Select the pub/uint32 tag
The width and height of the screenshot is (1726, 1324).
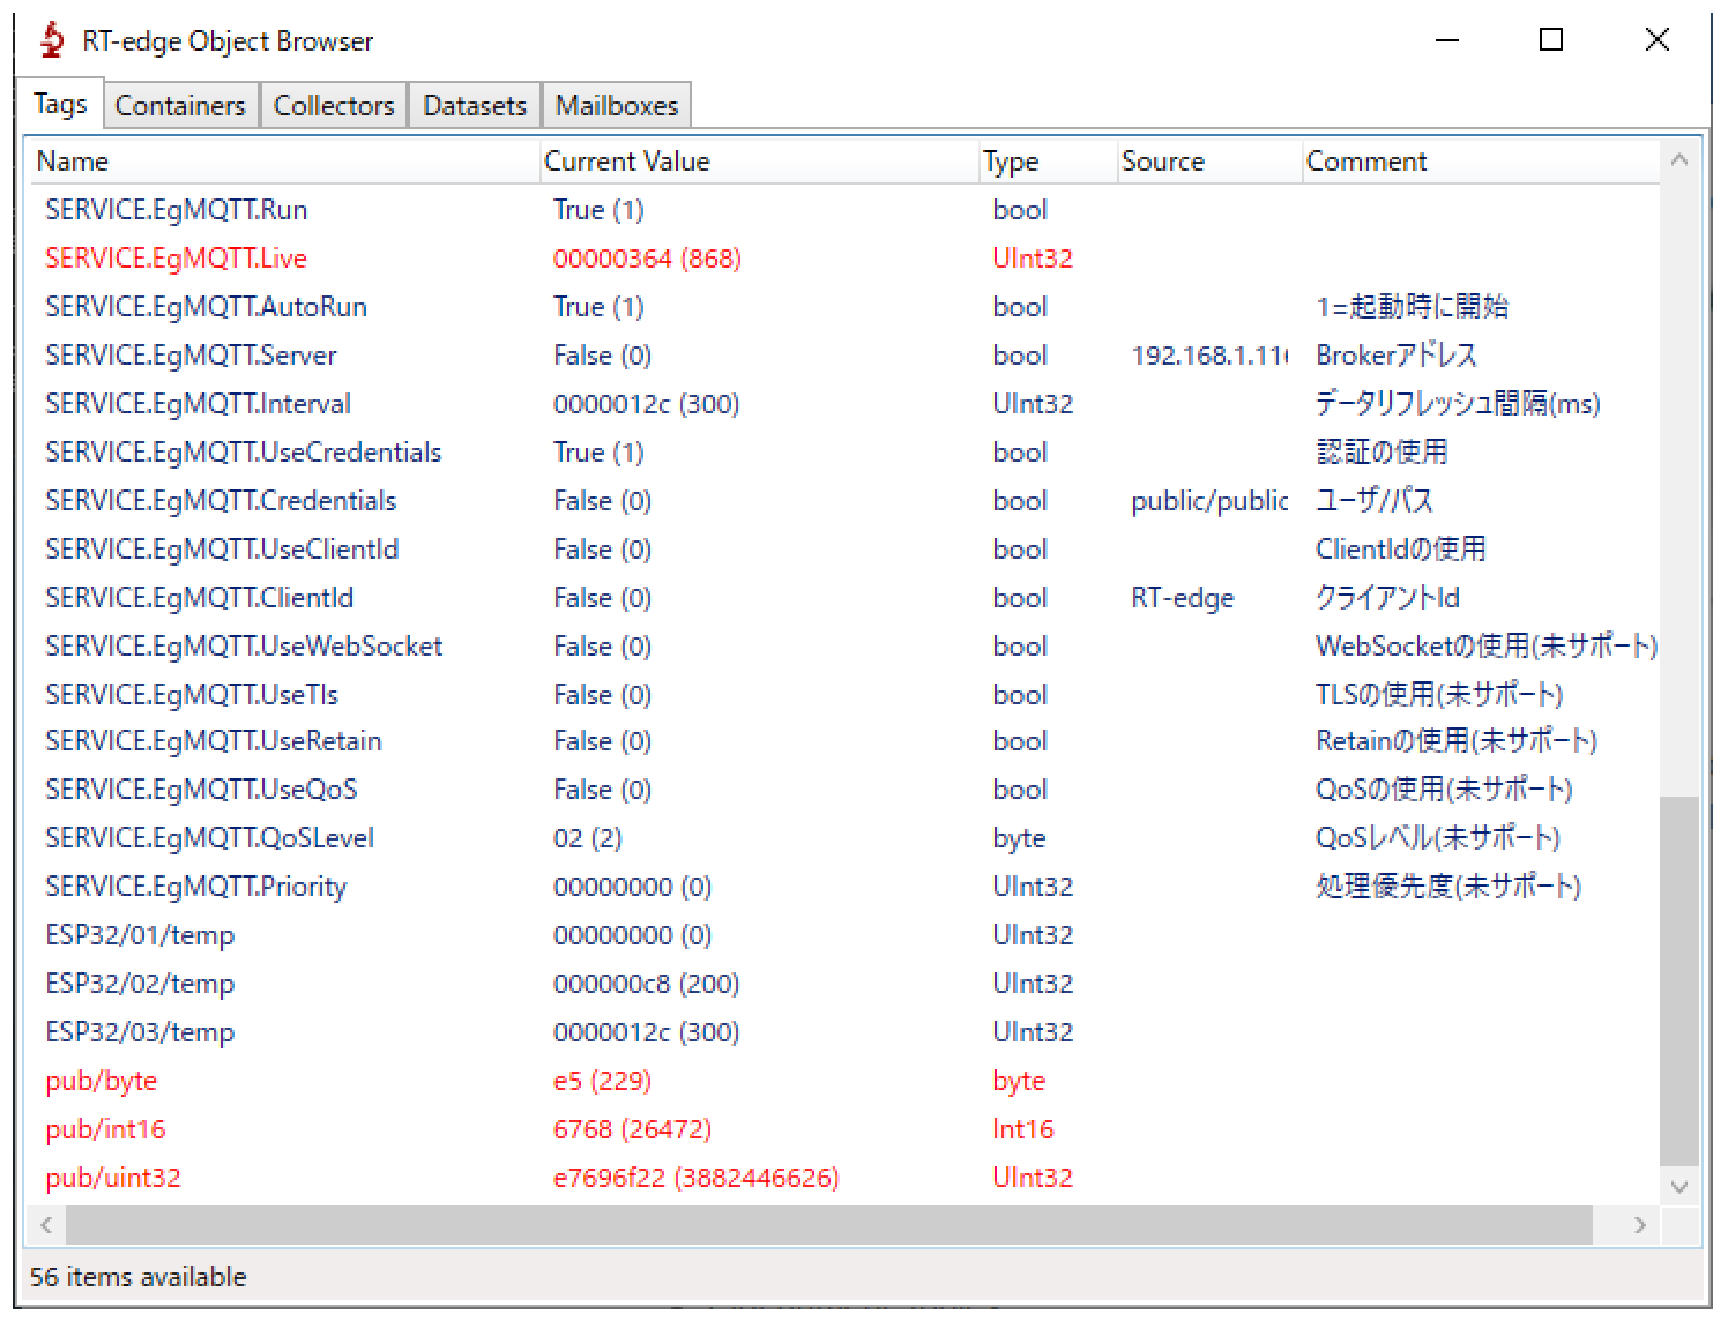(x=113, y=1177)
